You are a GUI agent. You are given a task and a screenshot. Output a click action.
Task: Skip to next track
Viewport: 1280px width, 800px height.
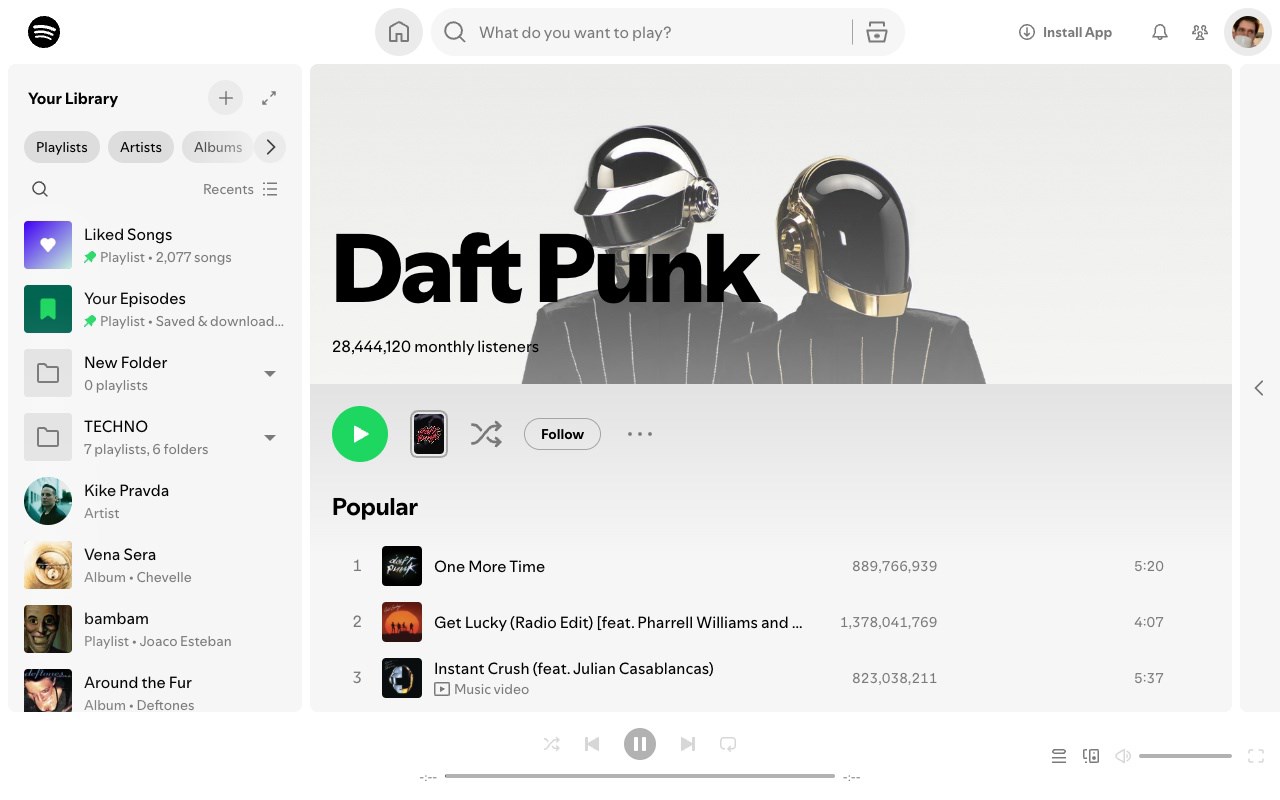(688, 744)
